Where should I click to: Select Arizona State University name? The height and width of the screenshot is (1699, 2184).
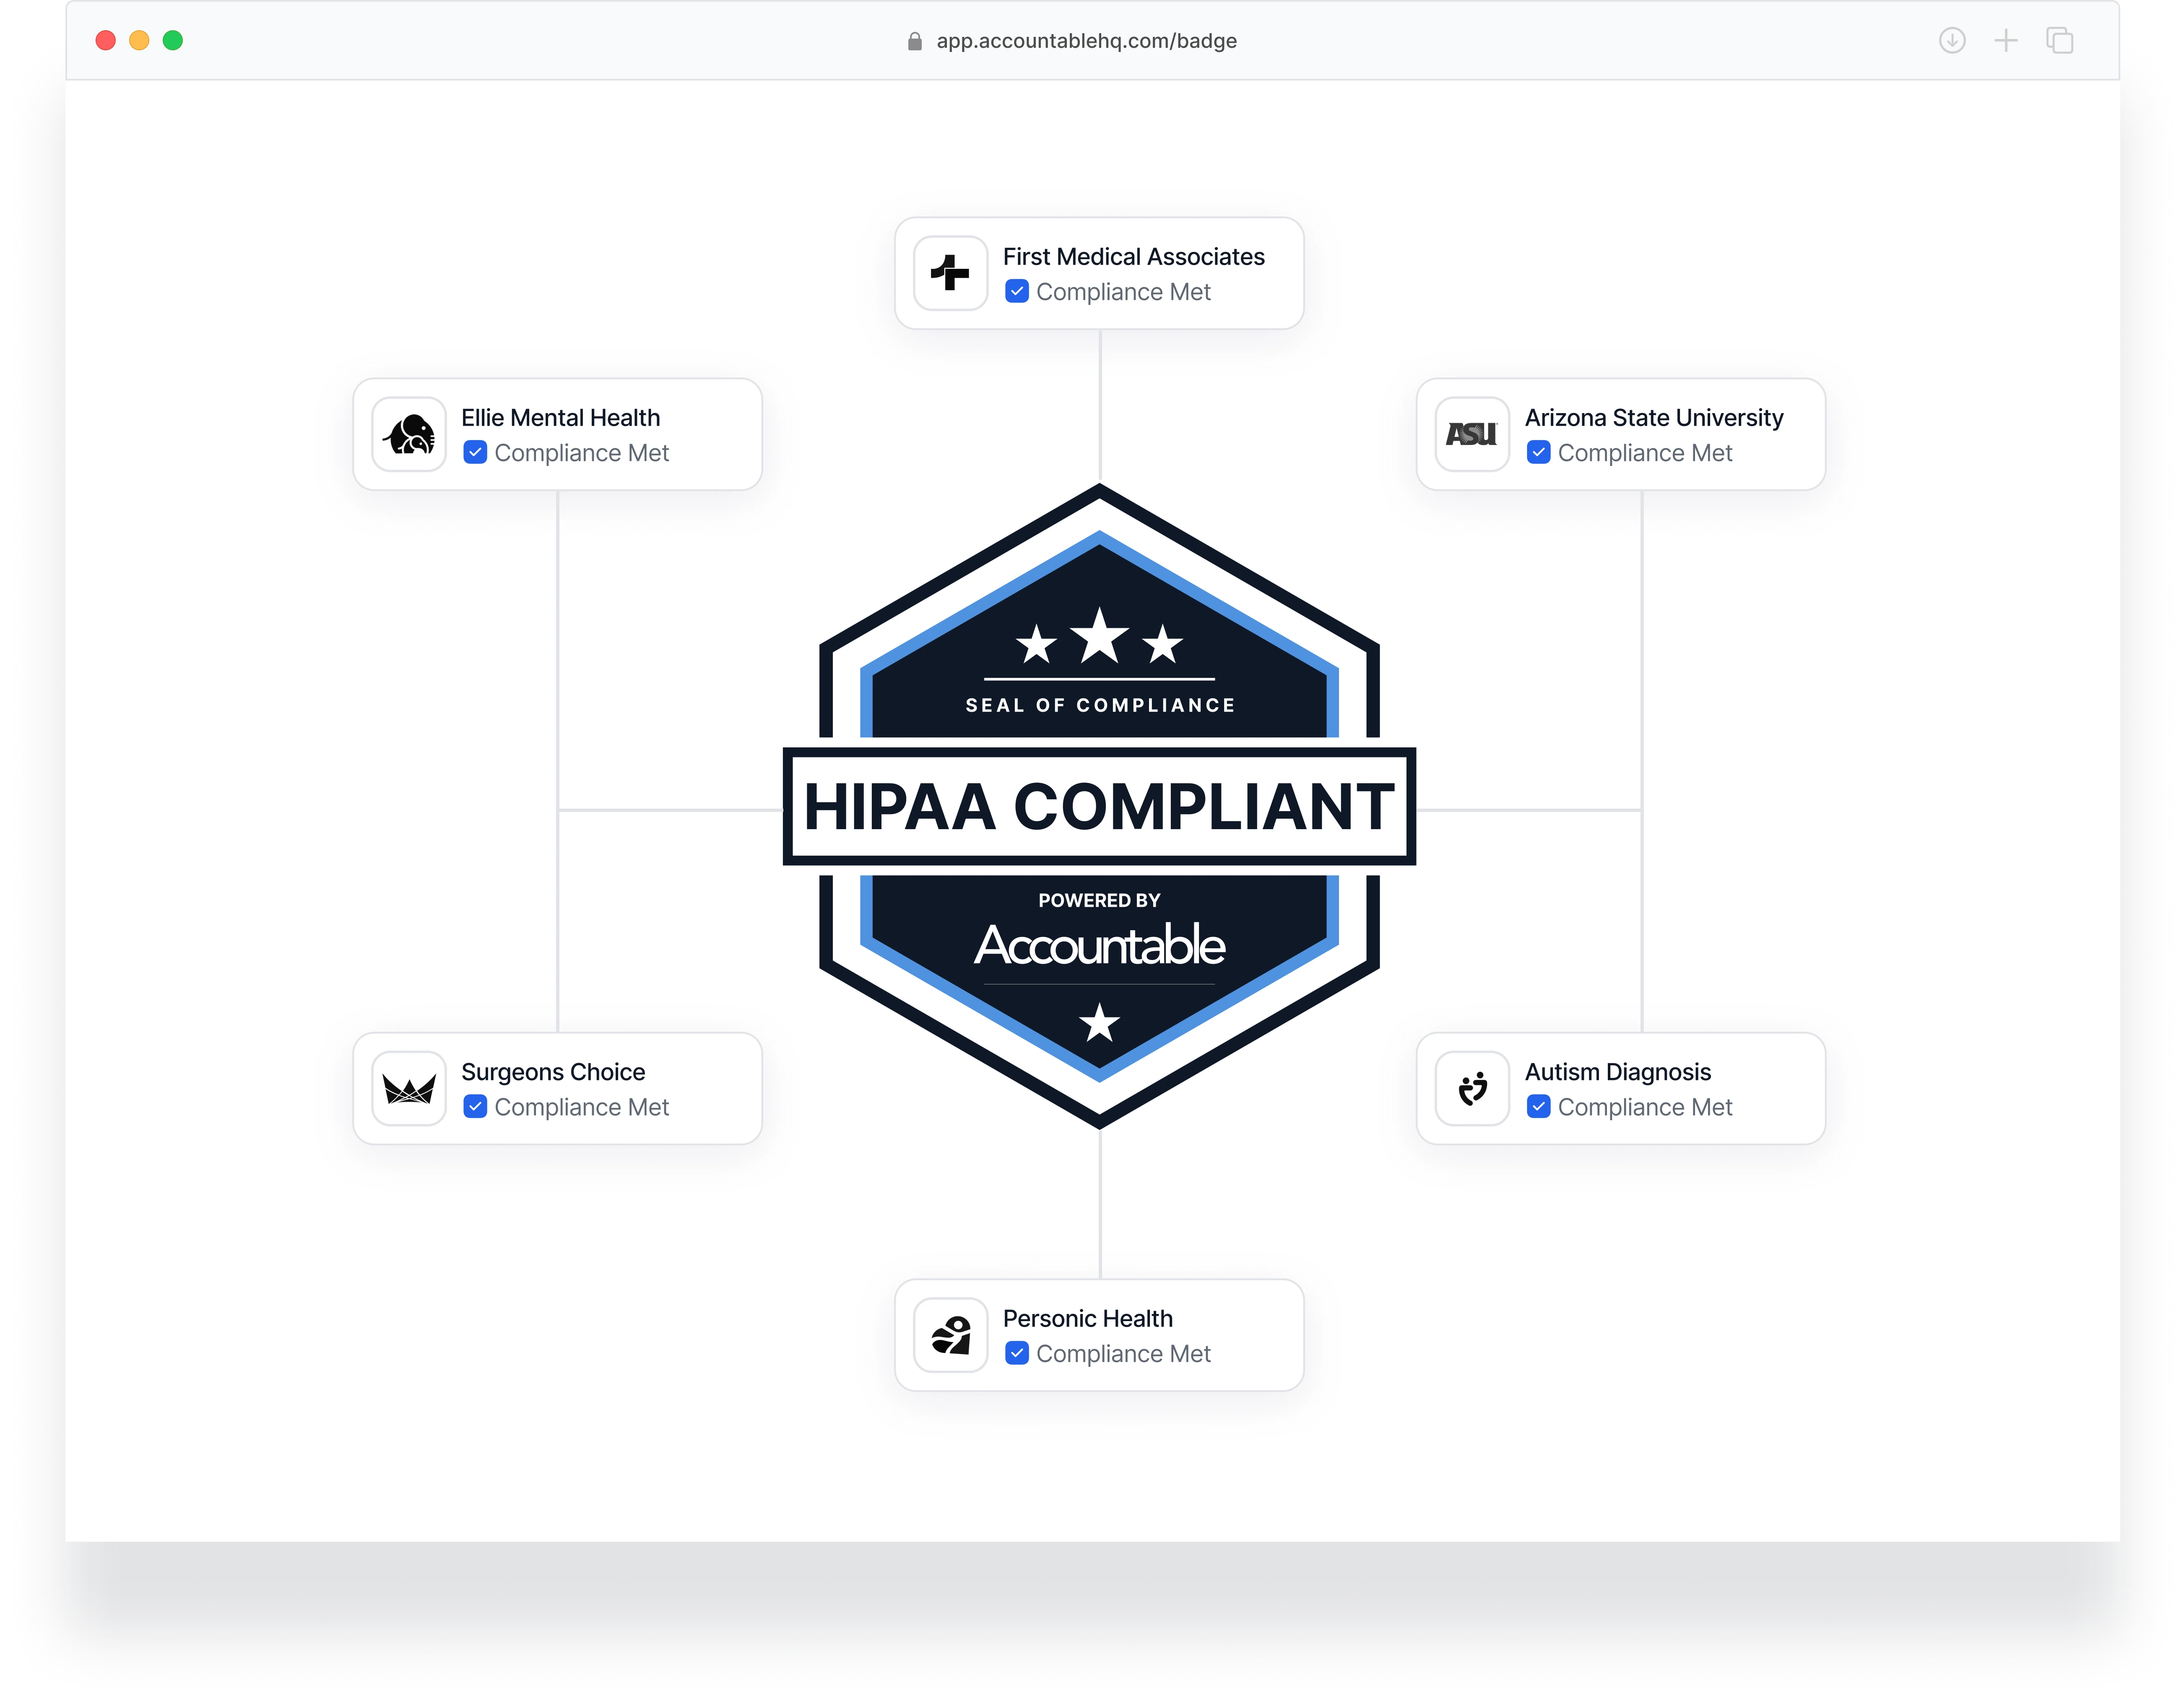[x=1654, y=418]
